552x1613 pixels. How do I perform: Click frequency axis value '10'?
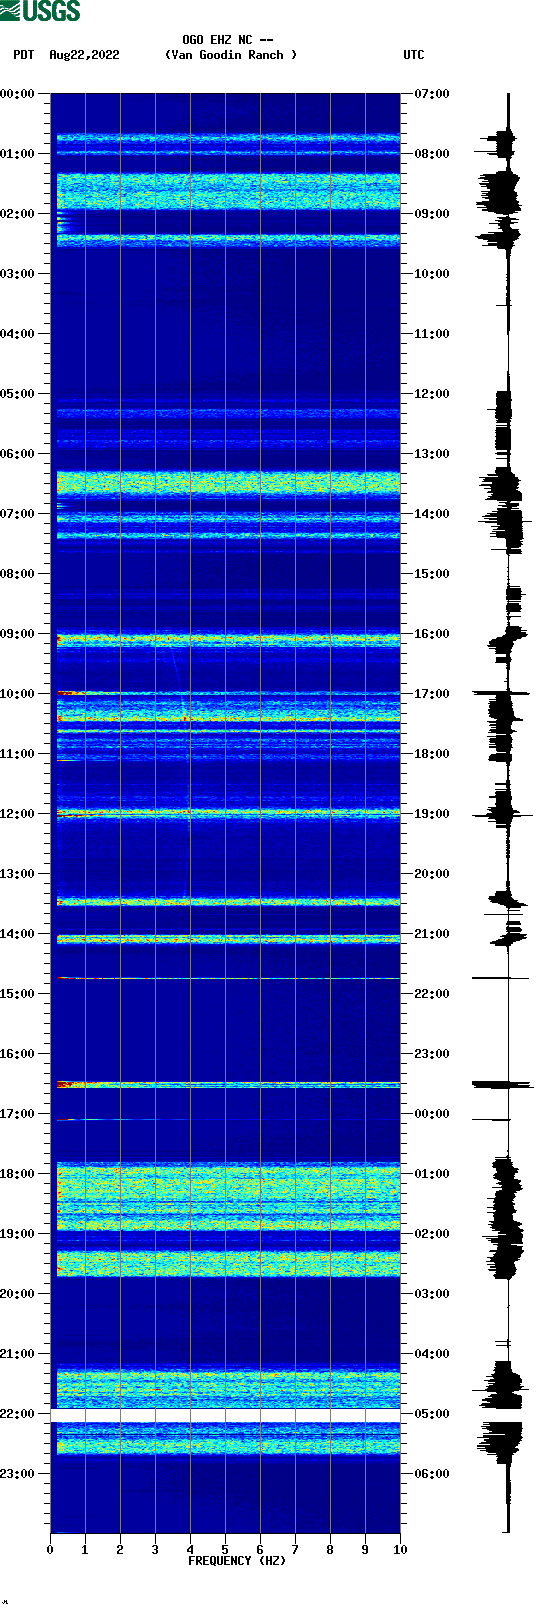coord(400,1550)
